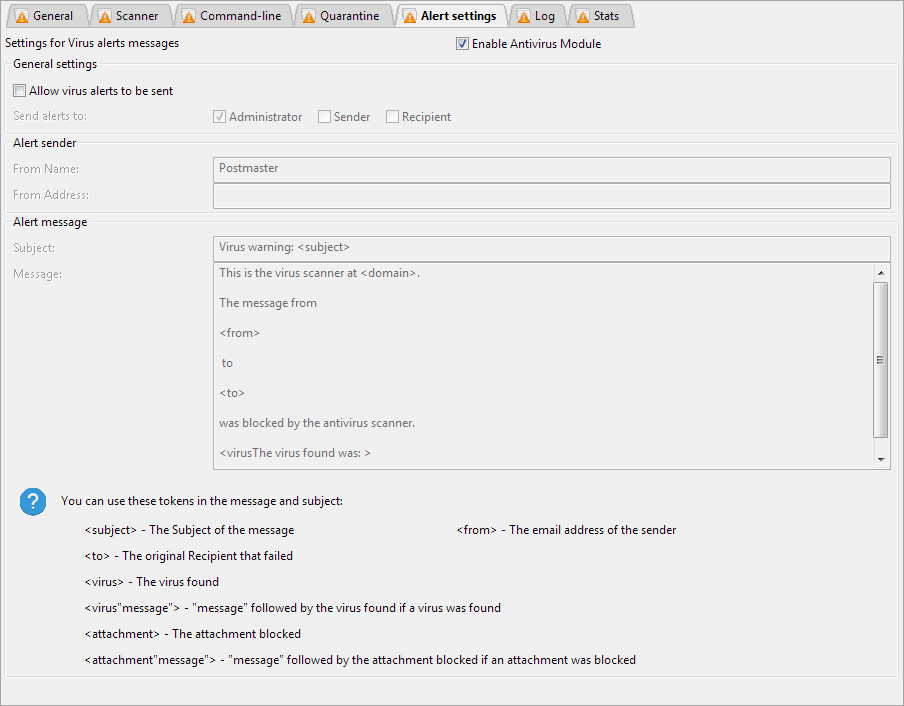Click the Subject field with Virus warning
Viewport: 904px width, 706px height.
click(x=551, y=248)
